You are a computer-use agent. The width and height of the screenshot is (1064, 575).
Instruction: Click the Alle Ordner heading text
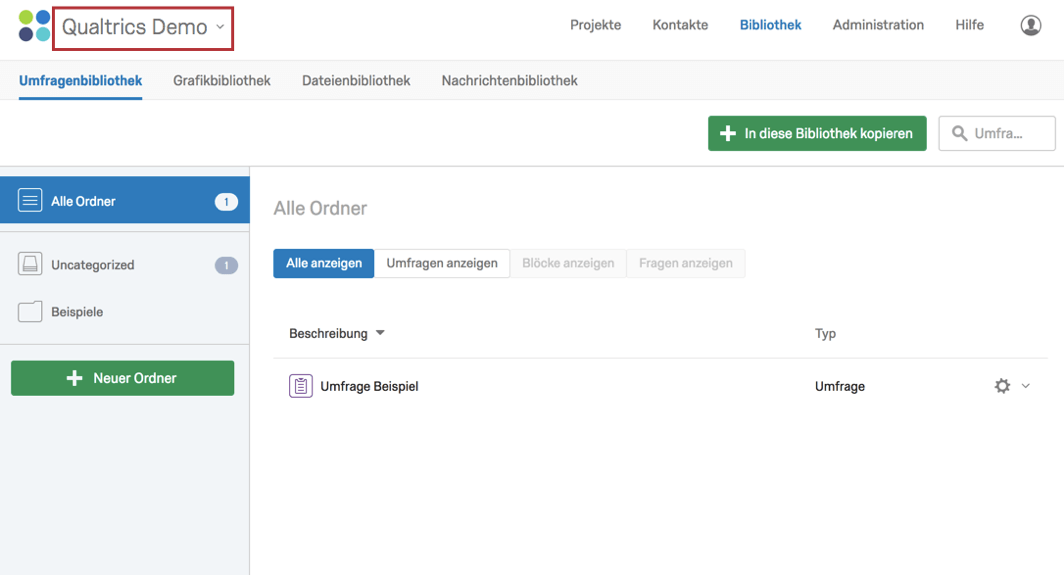click(320, 208)
